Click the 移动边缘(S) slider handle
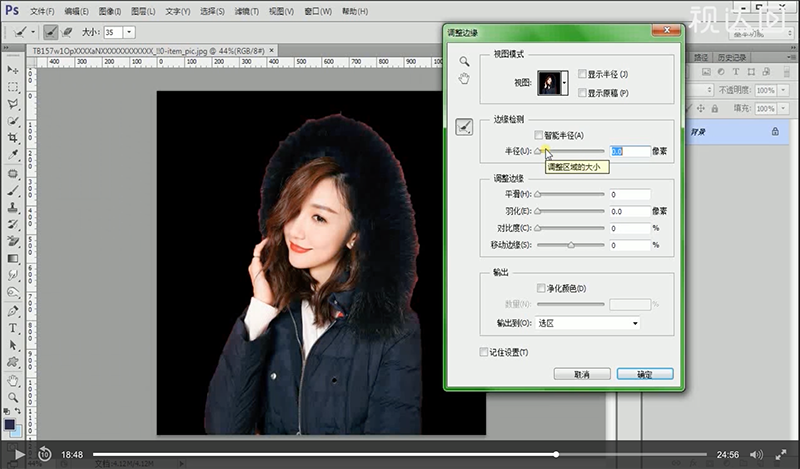The image size is (800, 469). point(571,245)
